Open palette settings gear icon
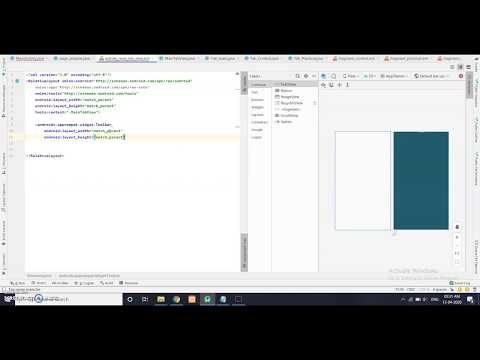The width and height of the screenshot is (480, 360). click(x=306, y=76)
